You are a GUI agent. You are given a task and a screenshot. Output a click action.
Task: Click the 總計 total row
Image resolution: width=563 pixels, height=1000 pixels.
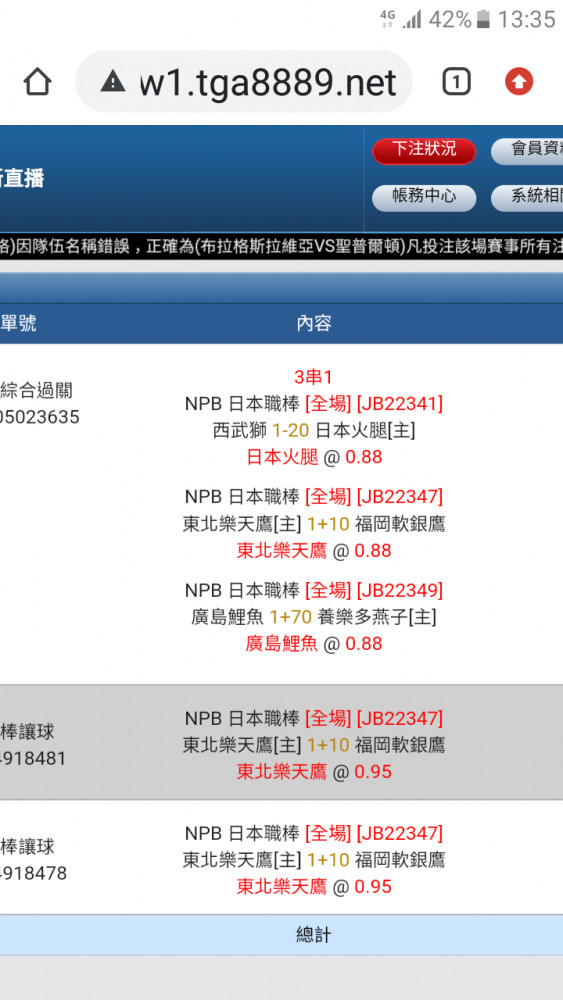pos(281,935)
